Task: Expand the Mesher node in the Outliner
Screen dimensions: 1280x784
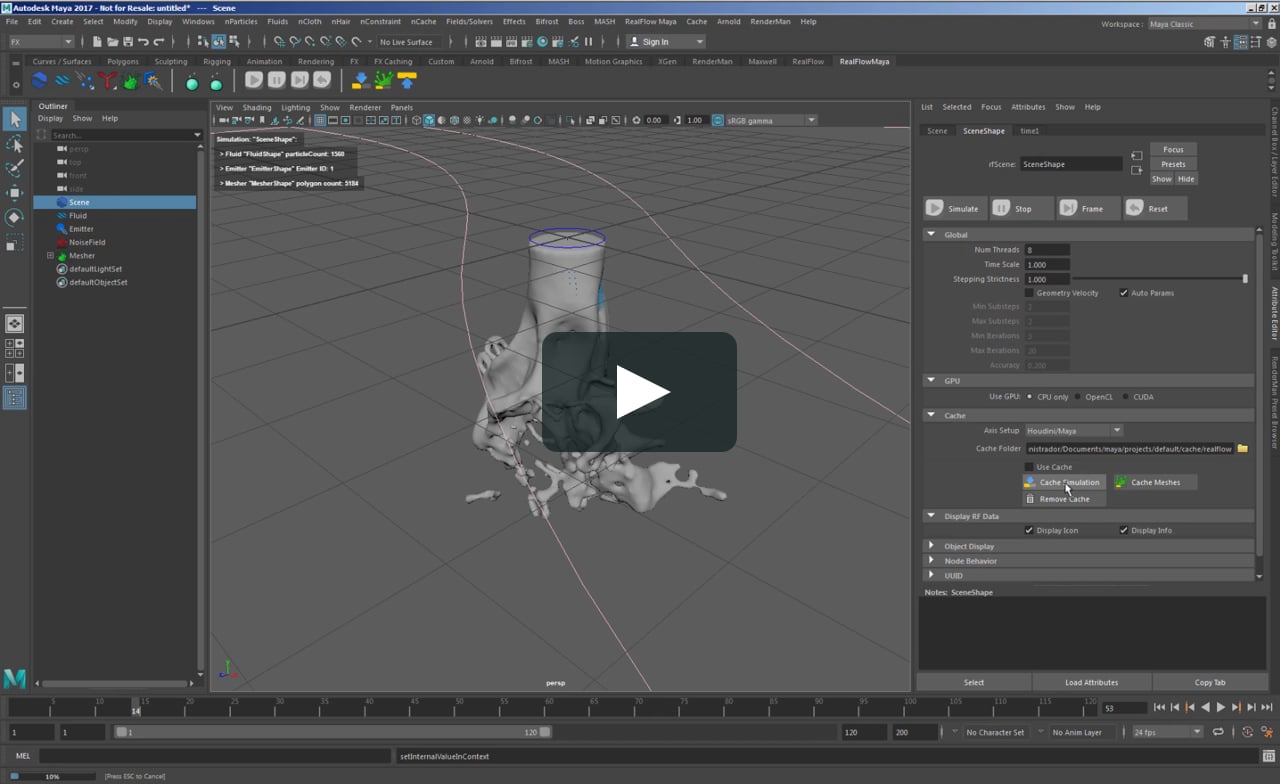Action: [x=50, y=256]
